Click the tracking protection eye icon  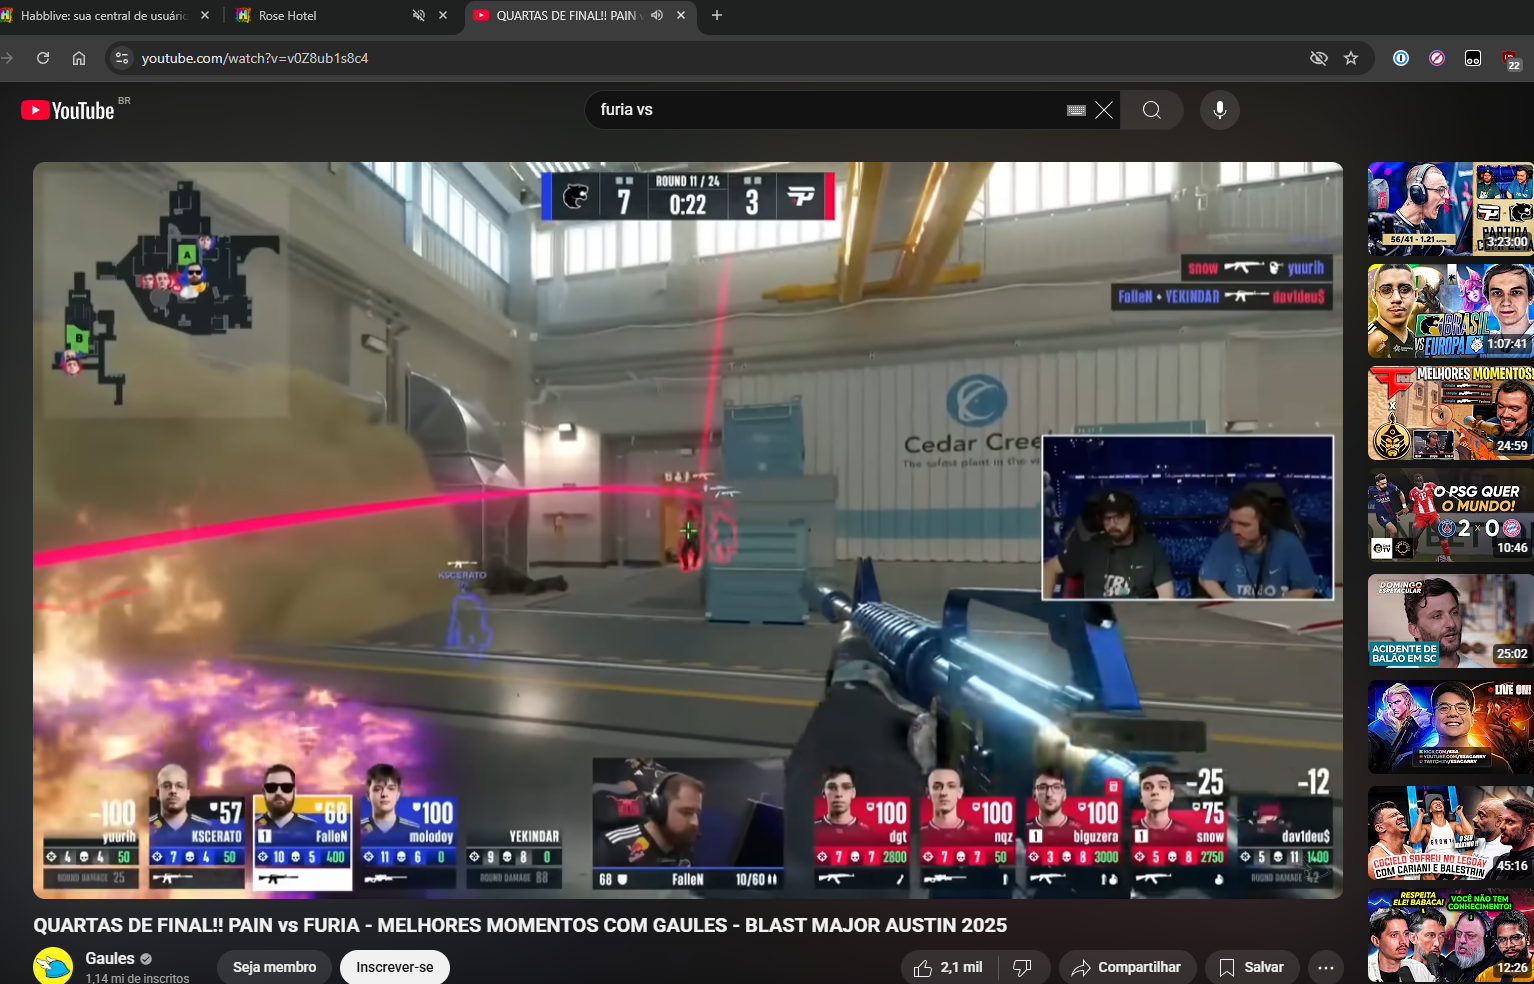tap(1319, 58)
